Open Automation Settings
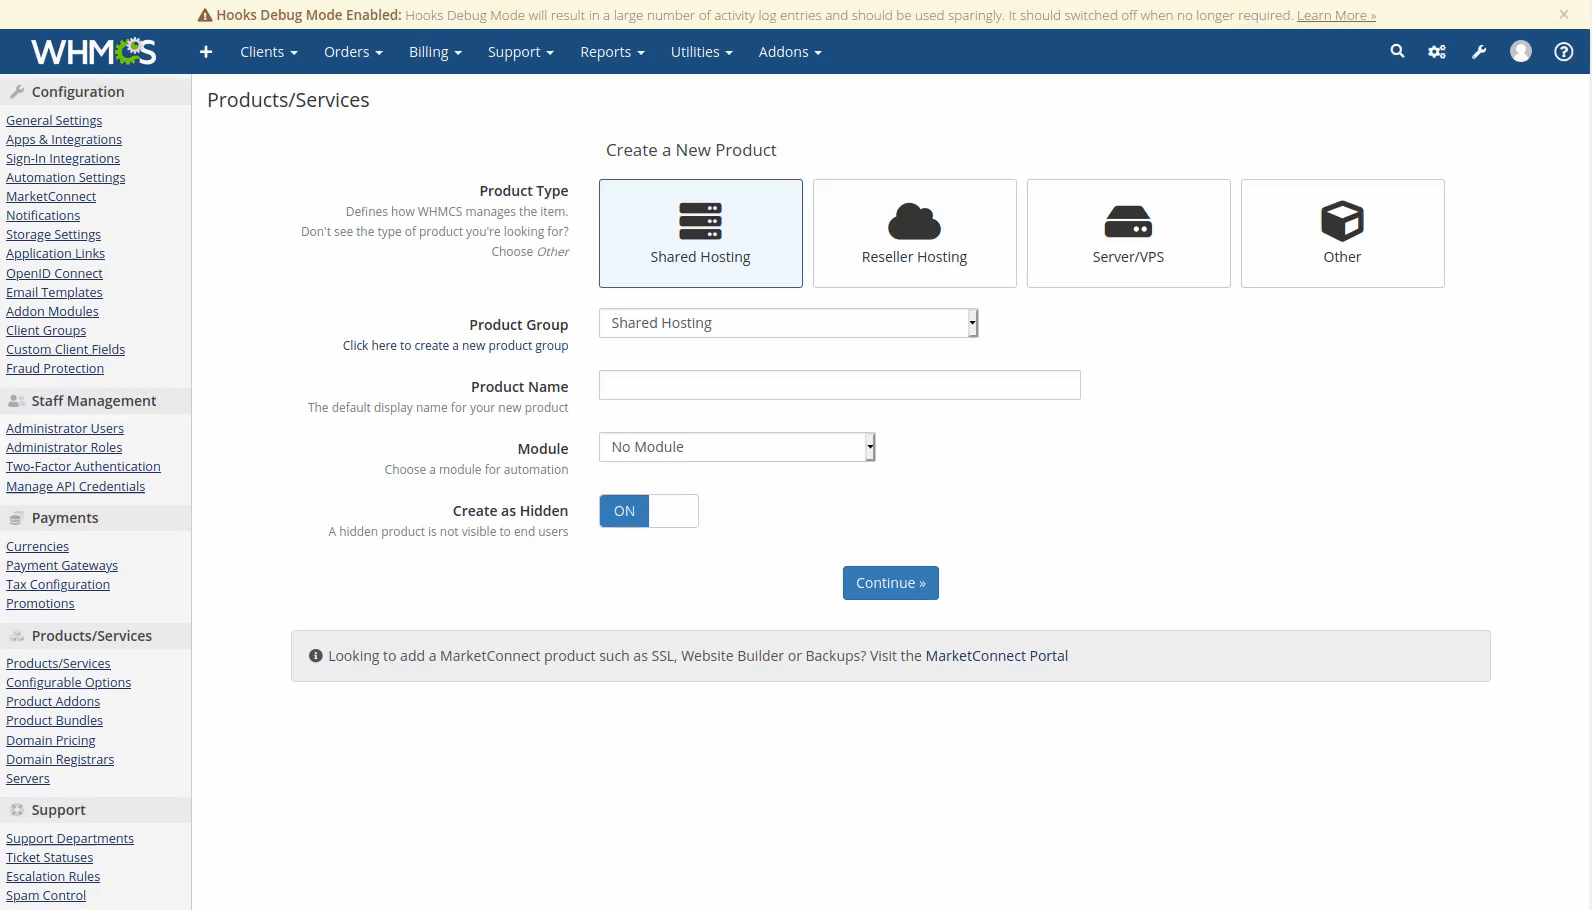The image size is (1592, 910). point(66,177)
